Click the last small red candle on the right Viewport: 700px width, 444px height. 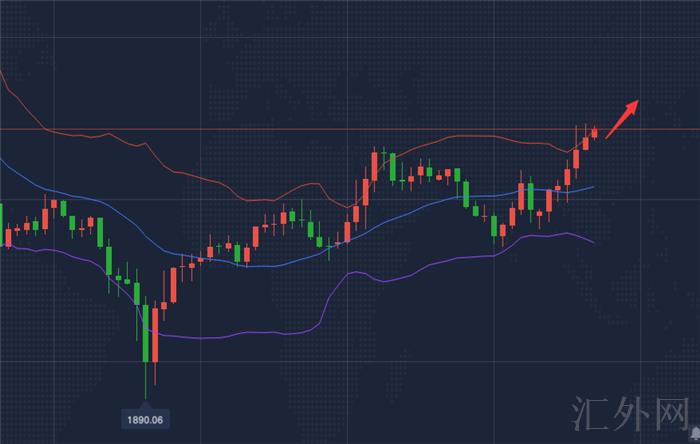595,131
